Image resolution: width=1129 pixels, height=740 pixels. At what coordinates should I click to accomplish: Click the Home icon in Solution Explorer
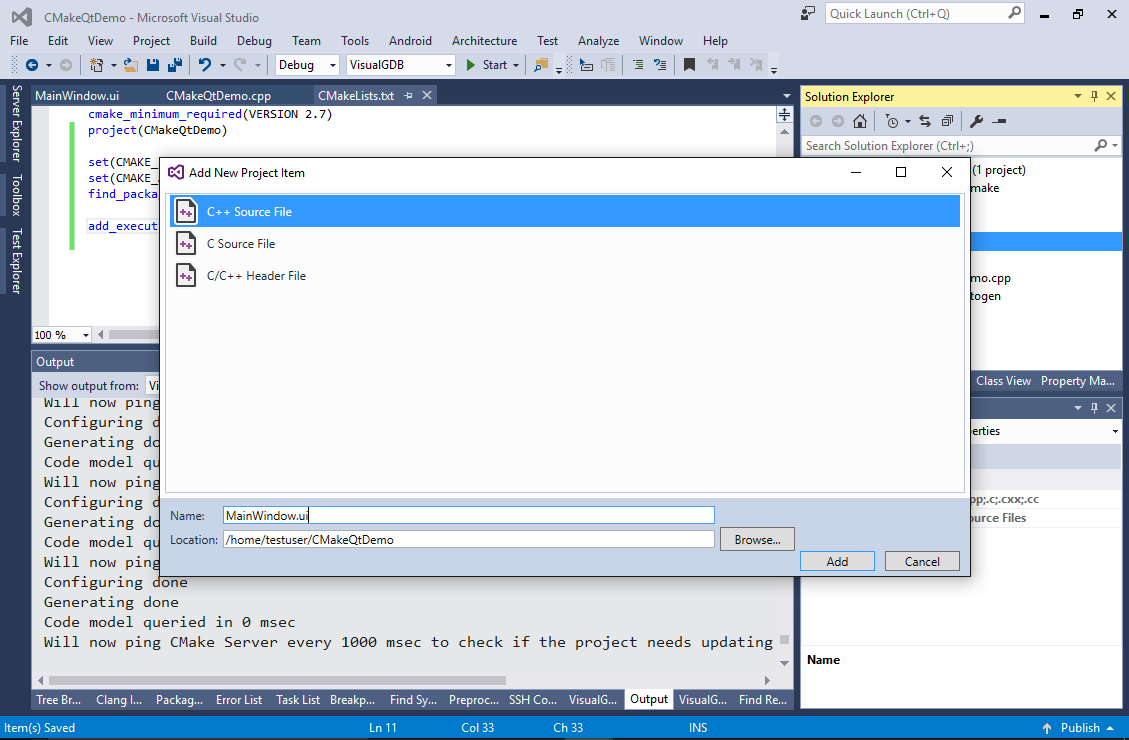[860, 121]
